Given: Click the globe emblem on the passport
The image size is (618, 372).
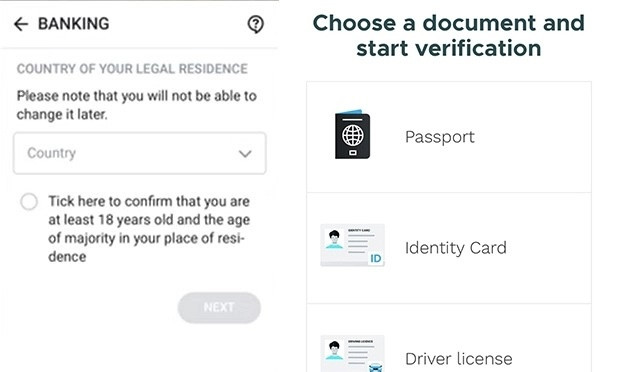Looking at the screenshot, I should click(x=353, y=135).
